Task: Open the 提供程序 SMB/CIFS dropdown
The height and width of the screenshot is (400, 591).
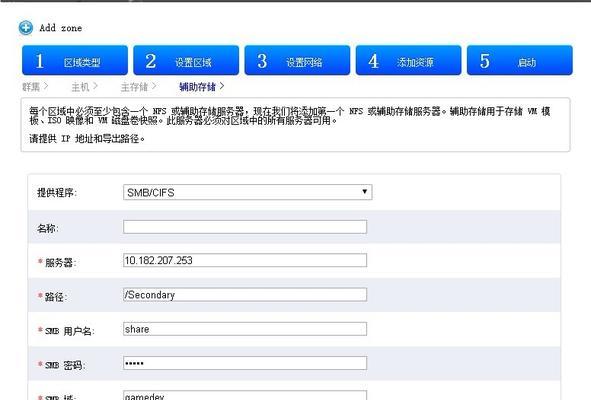Action: pyautogui.click(x=247, y=192)
